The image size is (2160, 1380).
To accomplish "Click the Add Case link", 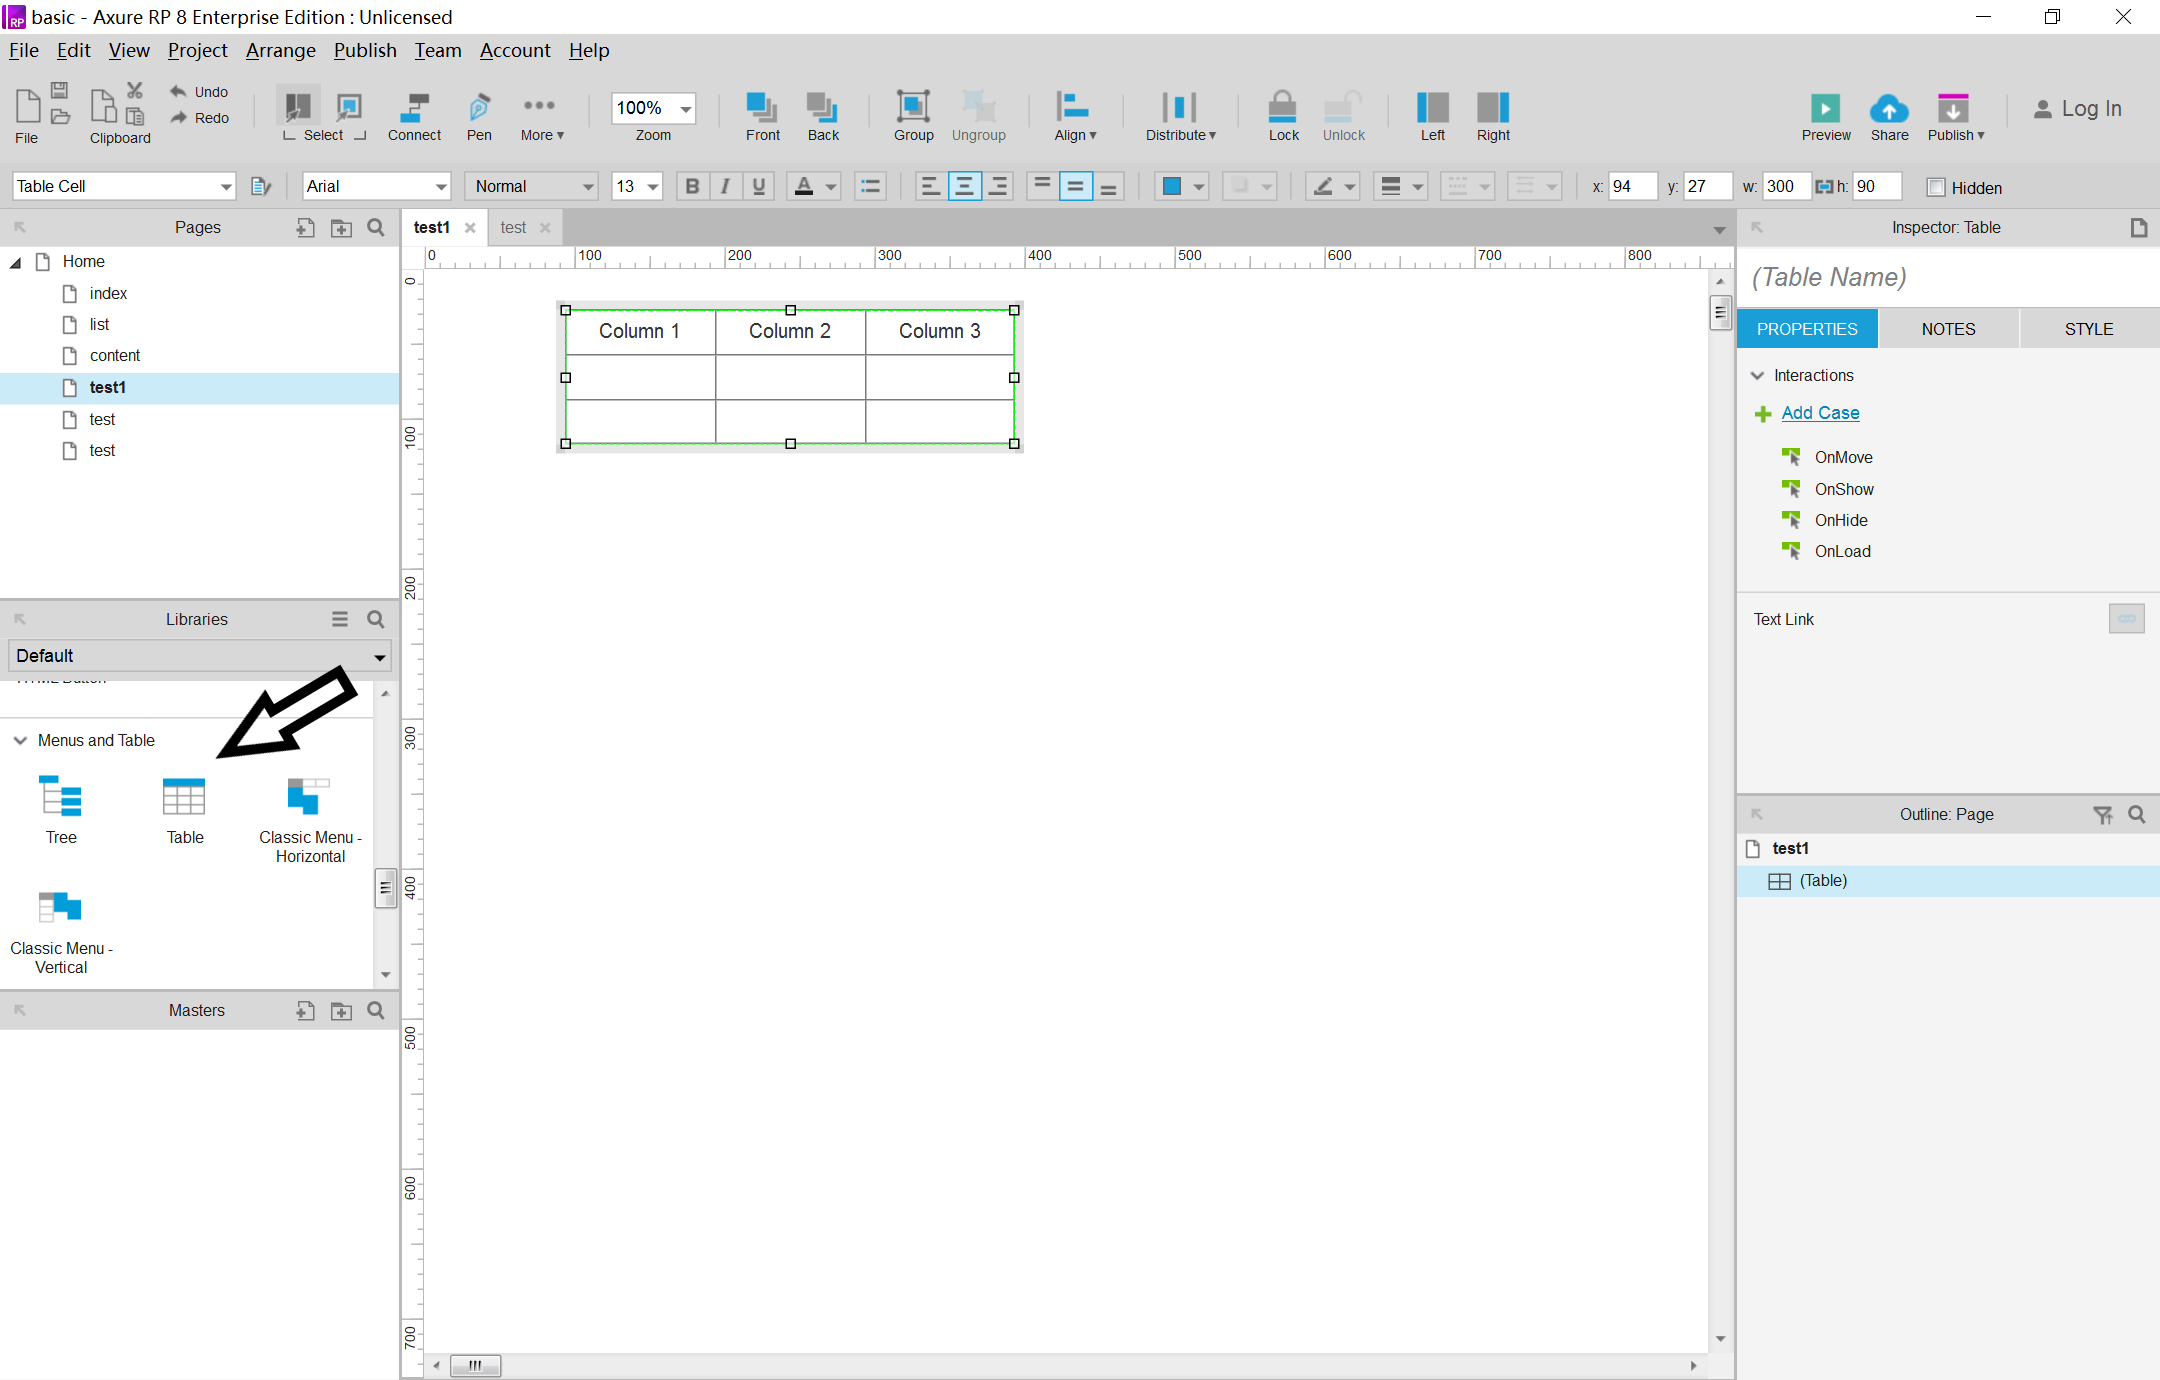I will click(x=1820, y=413).
